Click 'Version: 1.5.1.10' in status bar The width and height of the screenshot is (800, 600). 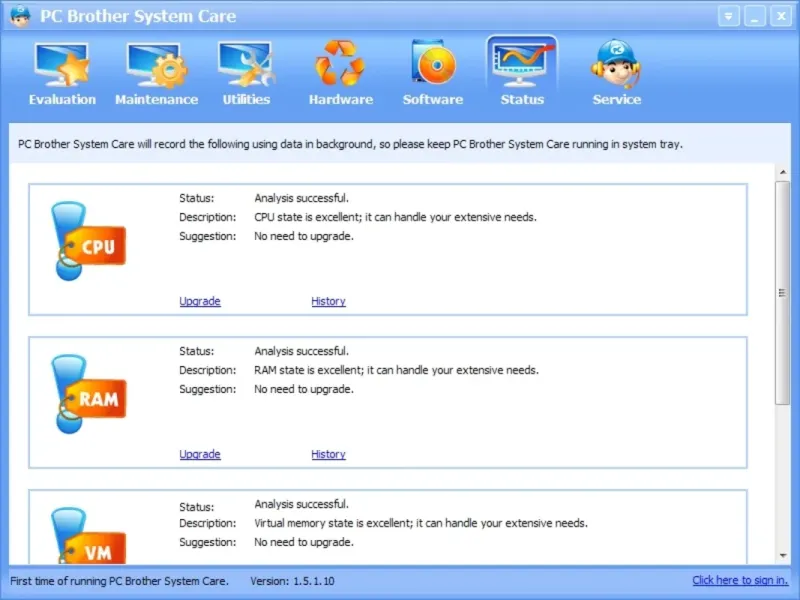[292, 581]
